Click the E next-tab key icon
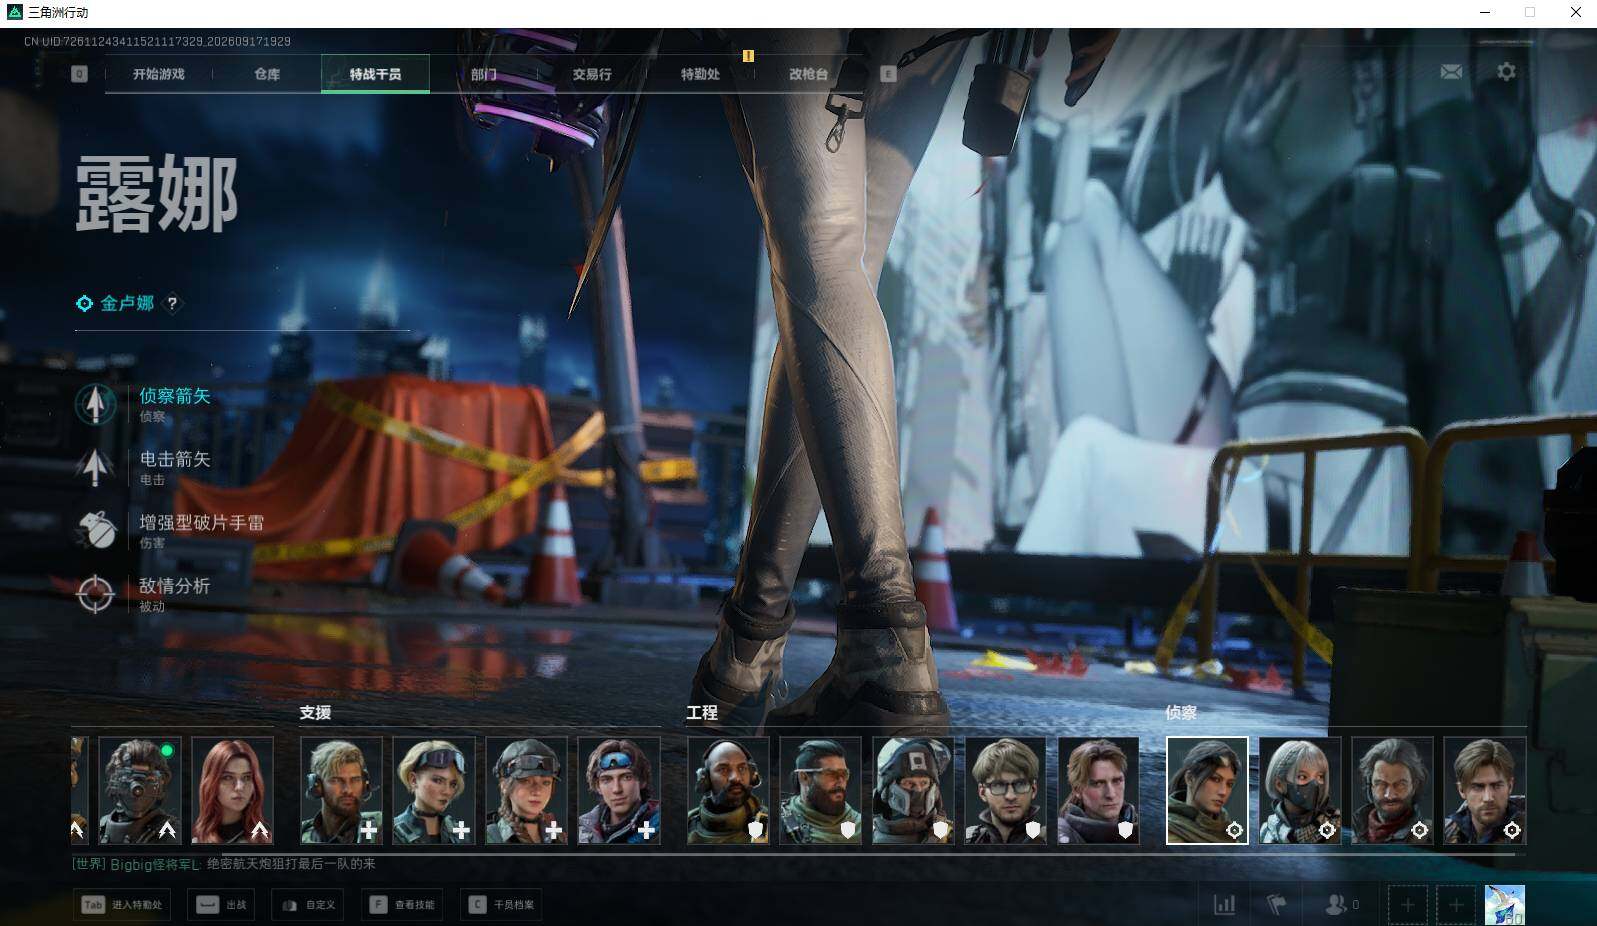 tap(888, 74)
